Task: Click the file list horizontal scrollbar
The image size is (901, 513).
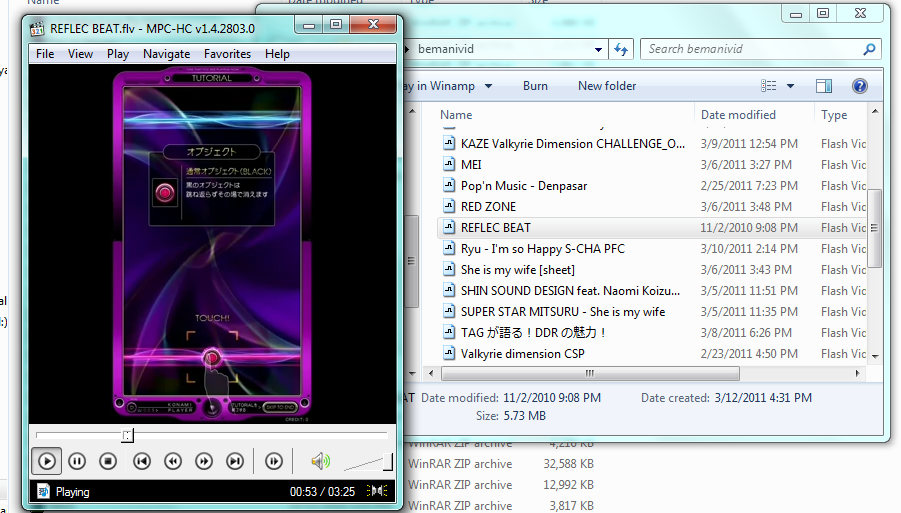Action: point(590,373)
